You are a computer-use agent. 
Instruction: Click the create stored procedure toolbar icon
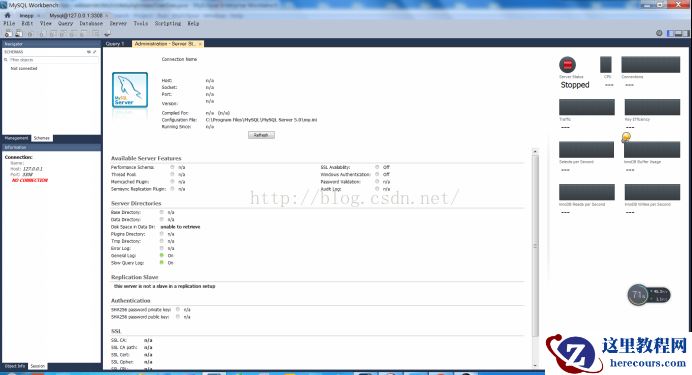[x=73, y=34]
